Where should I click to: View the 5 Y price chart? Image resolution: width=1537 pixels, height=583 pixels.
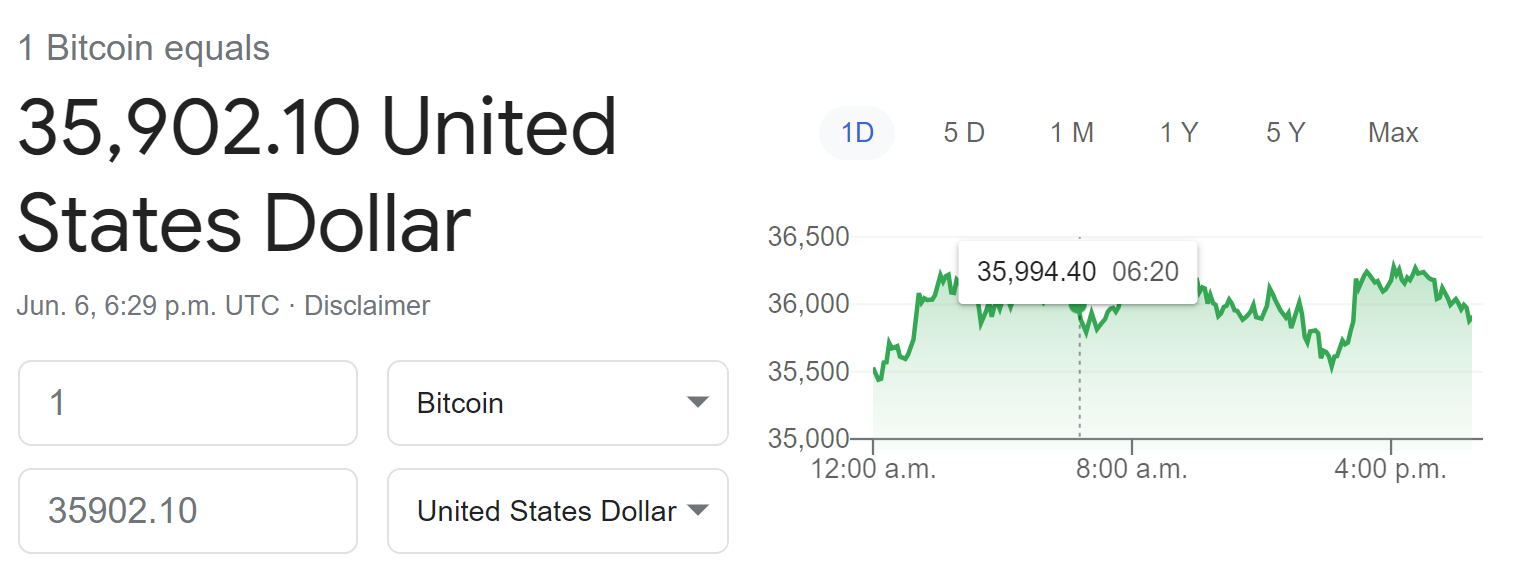(1286, 133)
